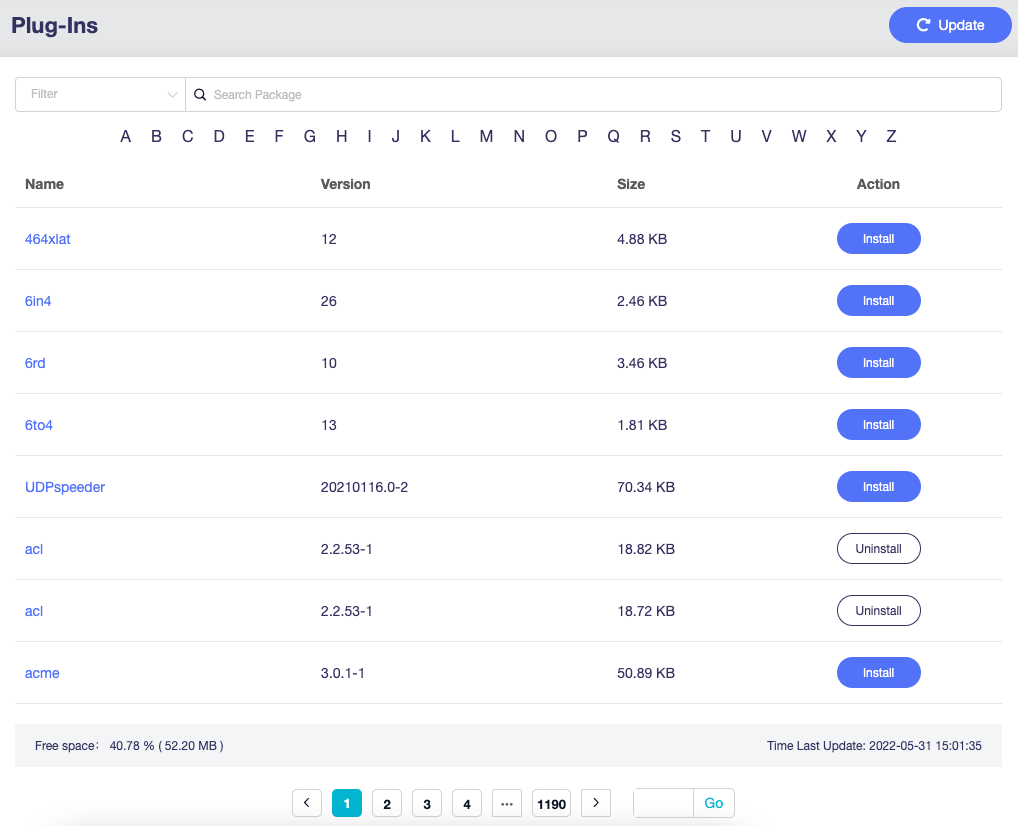Screen dimensions: 1018x826
Task: Filter packages by letter K
Action: (425, 136)
